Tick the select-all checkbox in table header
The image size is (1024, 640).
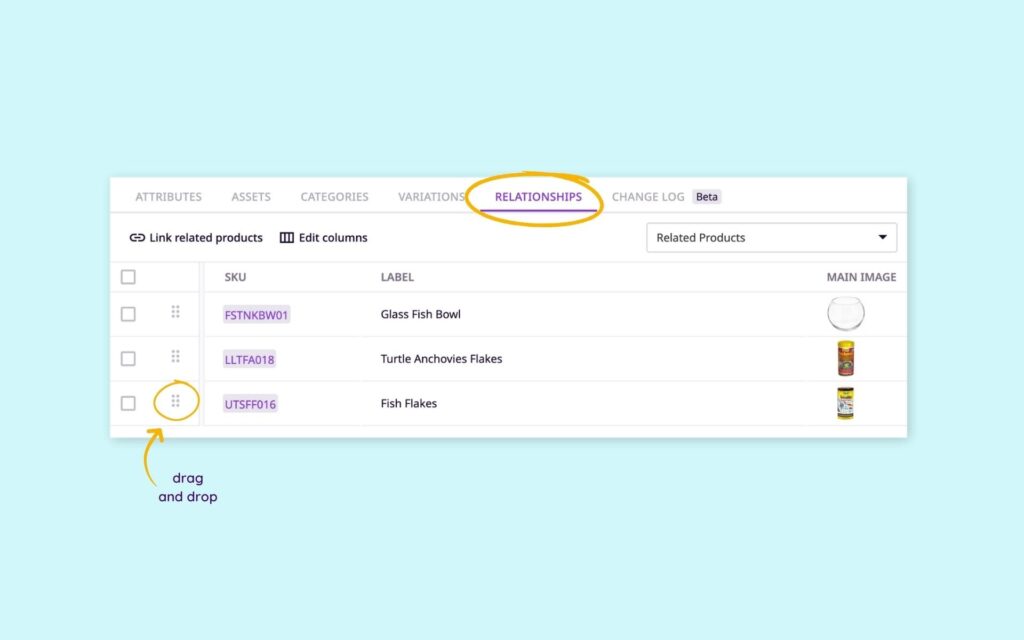tap(128, 277)
